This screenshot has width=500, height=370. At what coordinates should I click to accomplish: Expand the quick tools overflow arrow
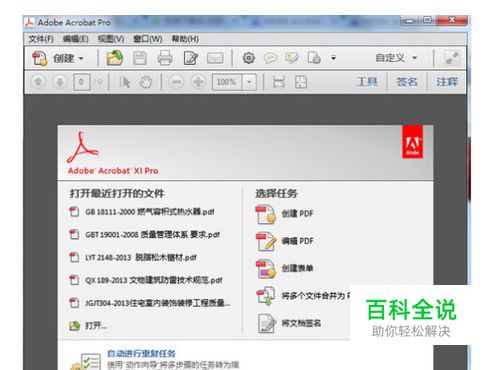[x=333, y=58]
